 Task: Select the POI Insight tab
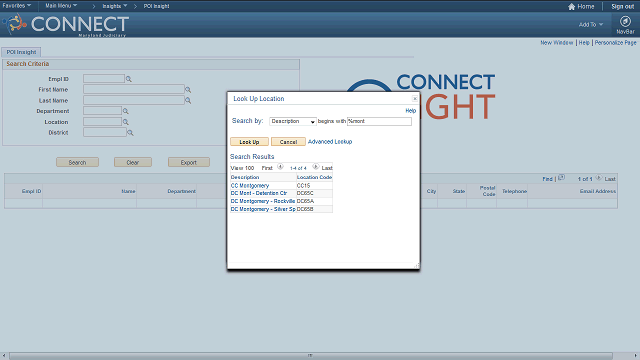21,52
